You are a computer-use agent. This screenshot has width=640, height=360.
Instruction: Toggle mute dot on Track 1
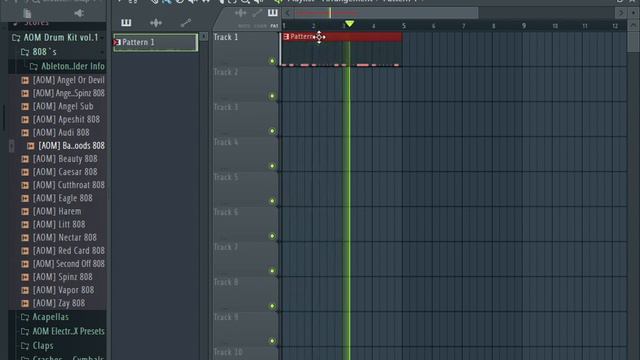(x=272, y=61)
